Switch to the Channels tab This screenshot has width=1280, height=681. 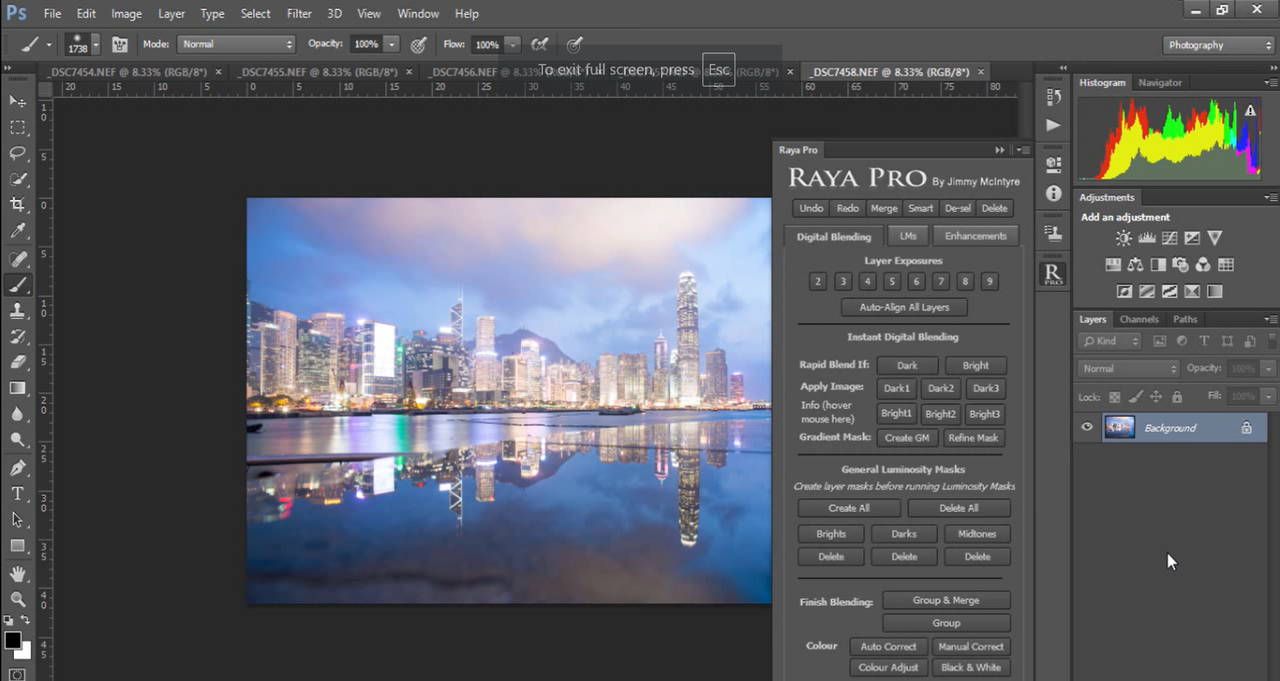1138,319
